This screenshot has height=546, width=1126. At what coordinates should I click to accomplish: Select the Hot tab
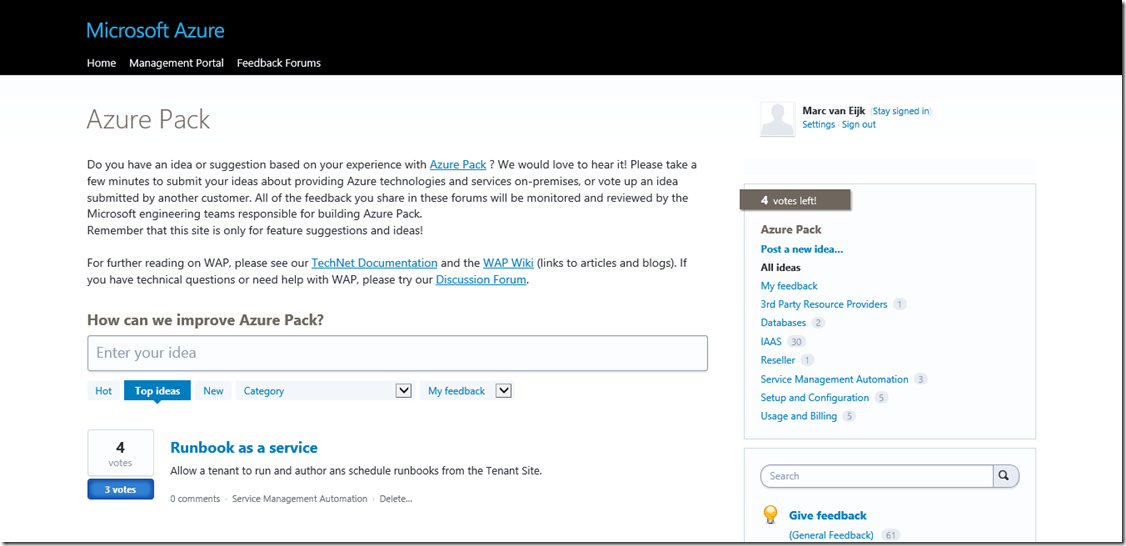(x=103, y=391)
